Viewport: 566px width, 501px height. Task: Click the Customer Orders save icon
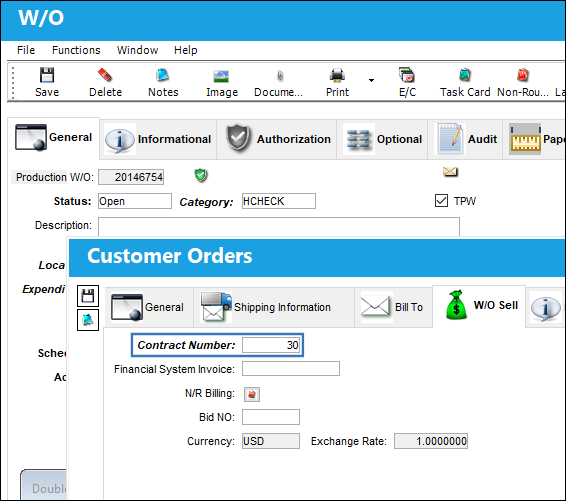pyautogui.click(x=88, y=296)
